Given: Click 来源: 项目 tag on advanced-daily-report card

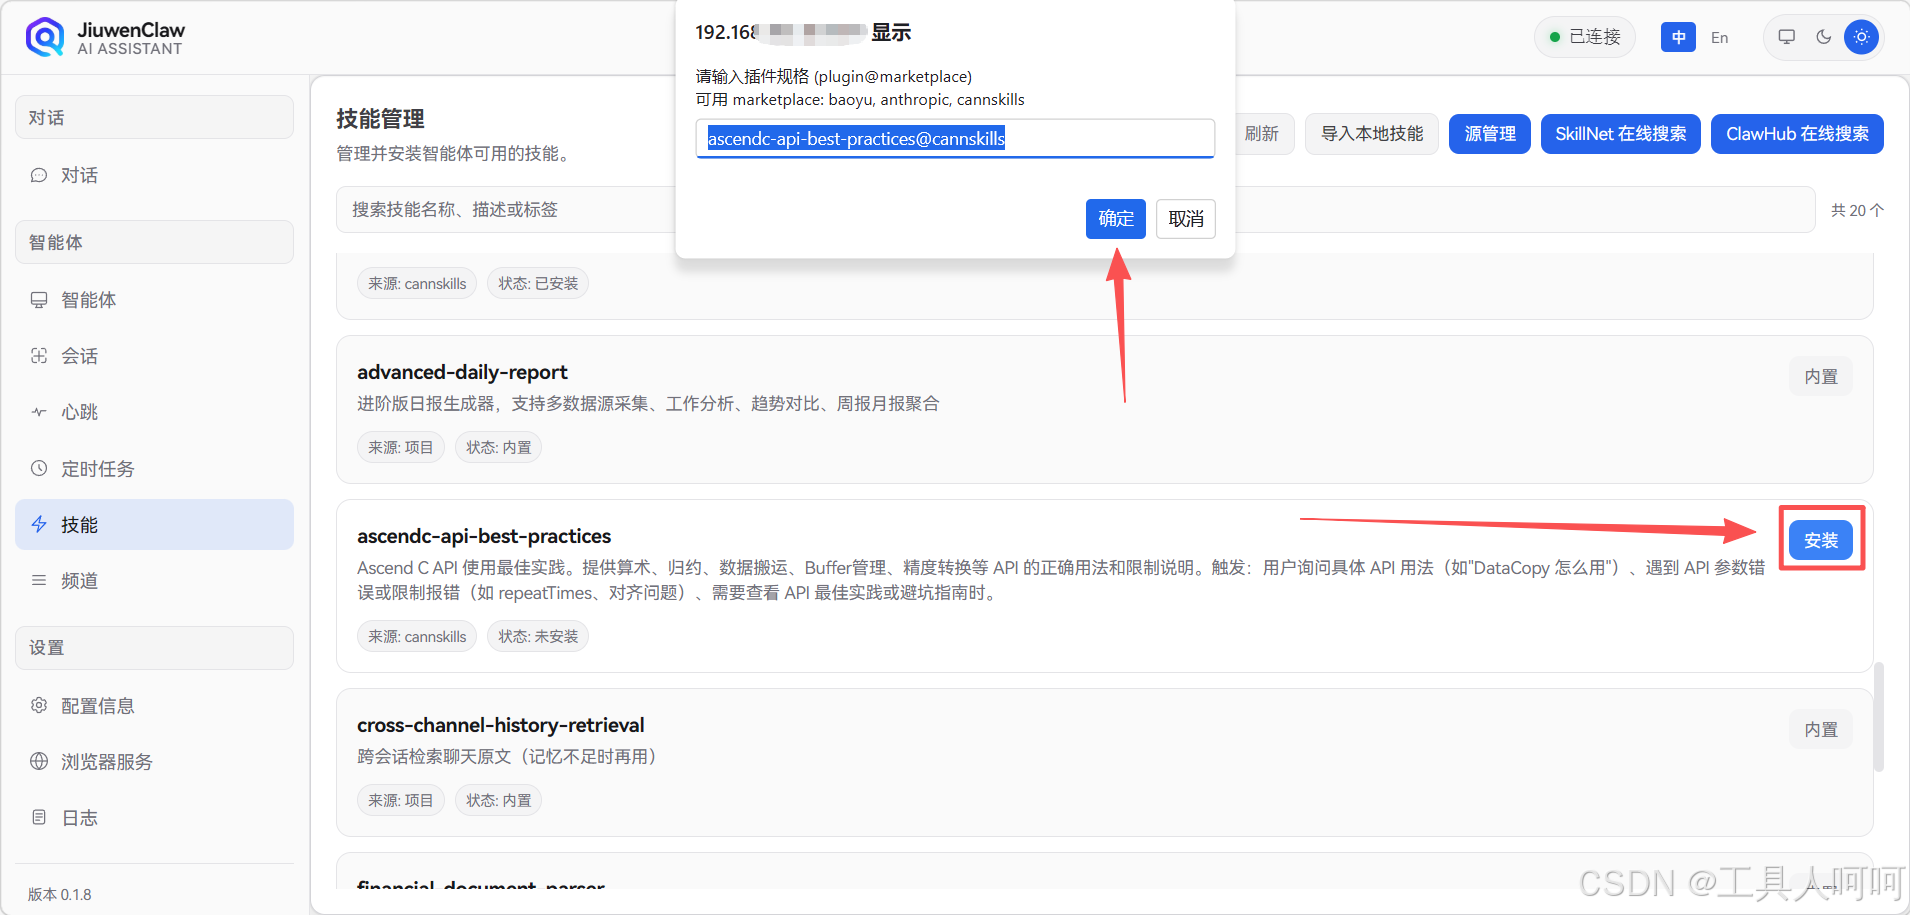Looking at the screenshot, I should coord(400,447).
